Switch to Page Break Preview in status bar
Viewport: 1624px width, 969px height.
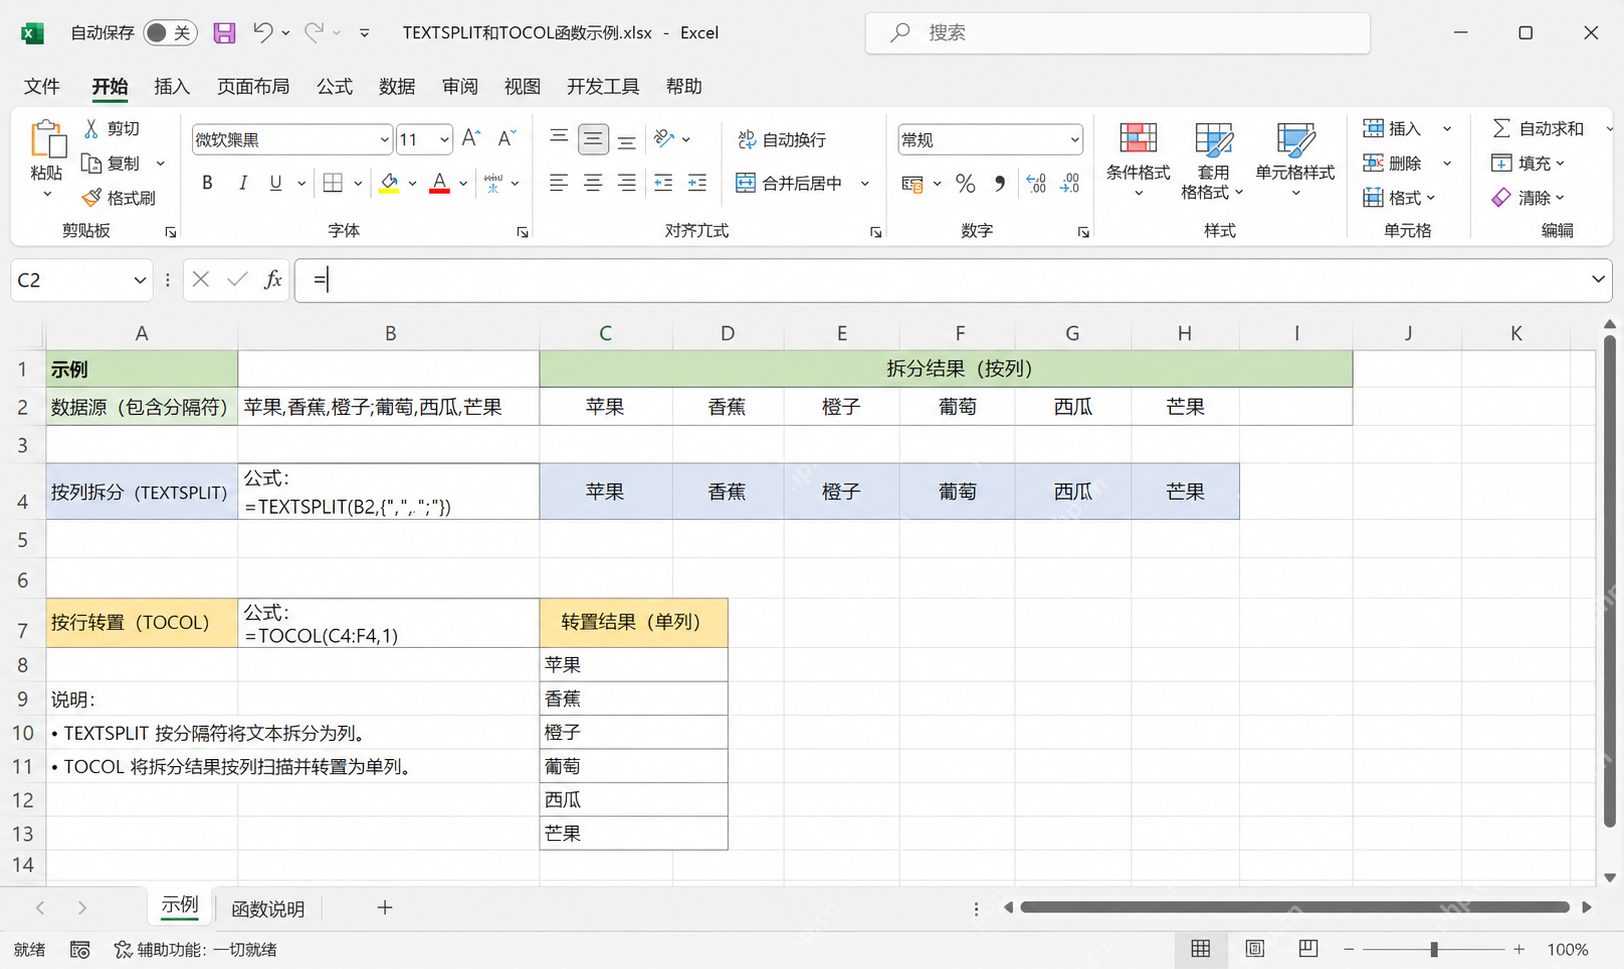coord(1308,949)
